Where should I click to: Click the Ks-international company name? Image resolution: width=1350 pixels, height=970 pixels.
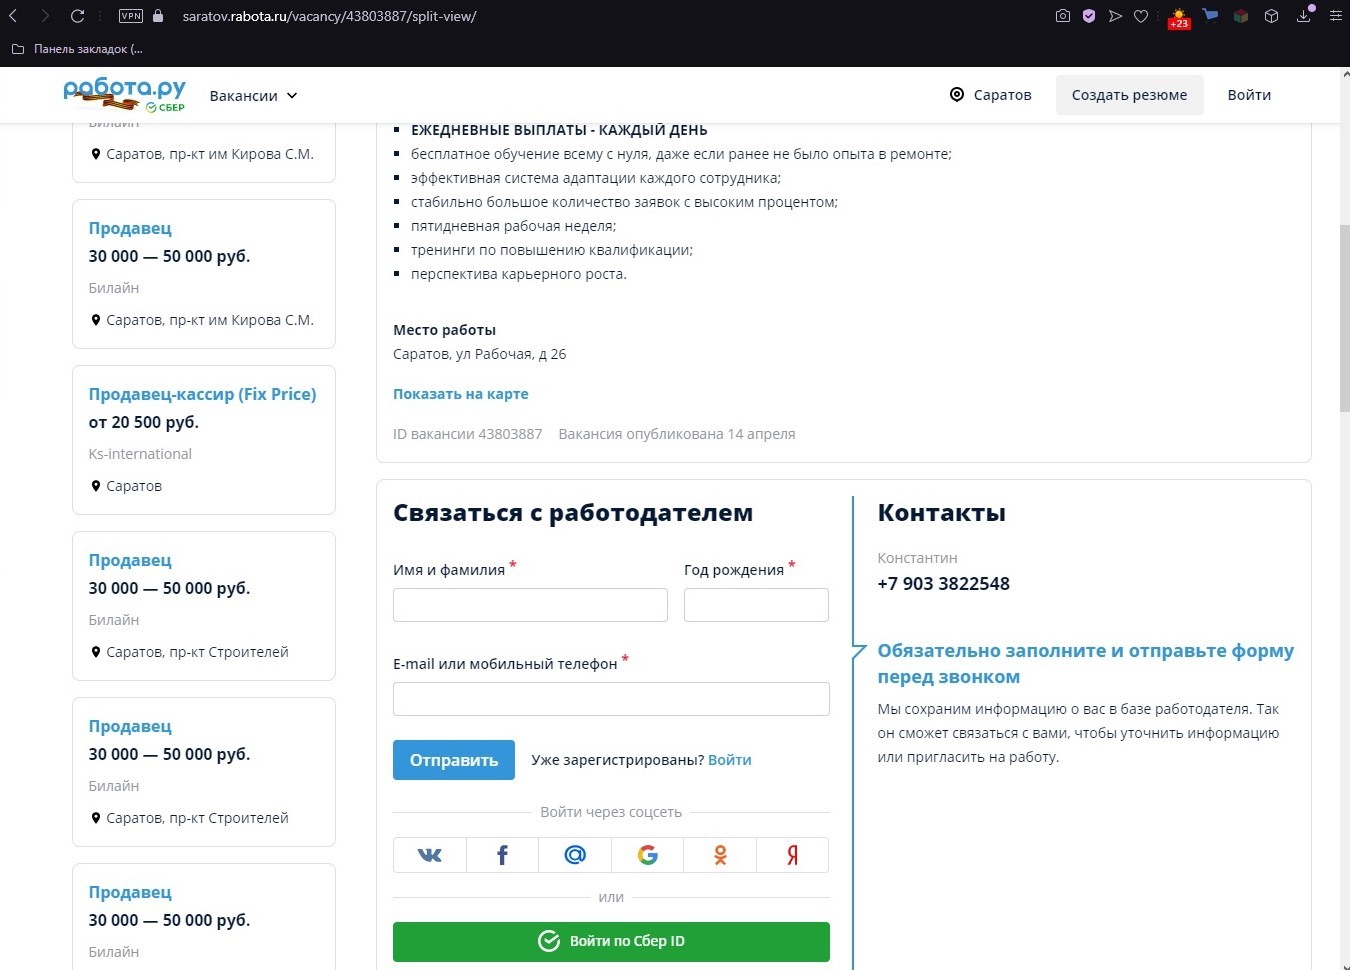(140, 454)
